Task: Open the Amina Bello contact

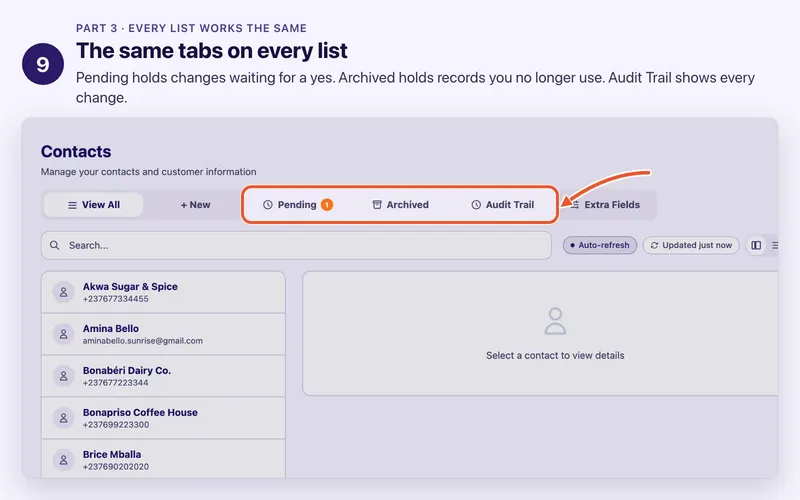Action: pyautogui.click(x=163, y=334)
